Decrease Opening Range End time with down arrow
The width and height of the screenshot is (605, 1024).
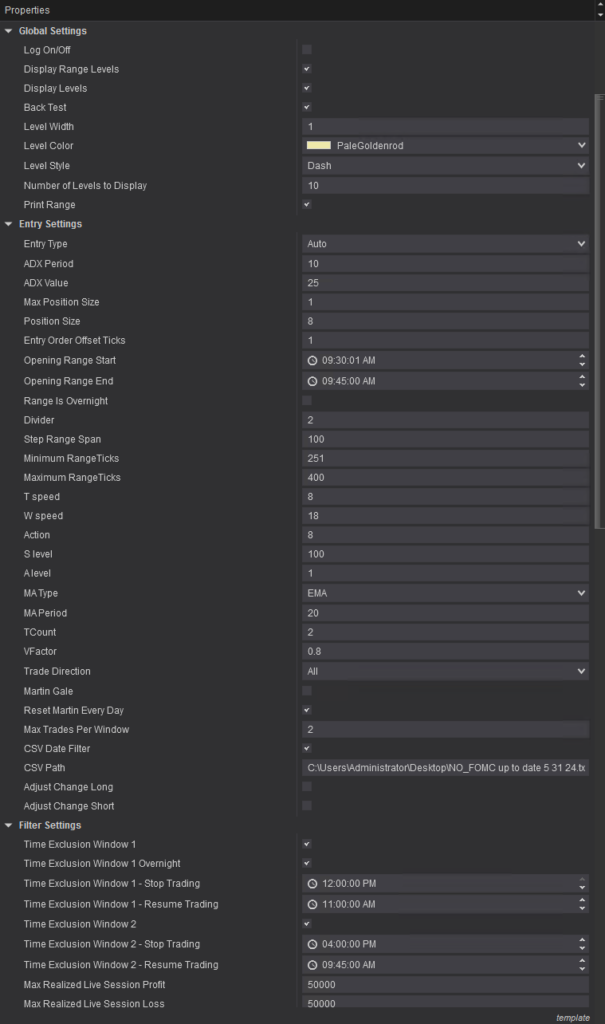[582, 385]
